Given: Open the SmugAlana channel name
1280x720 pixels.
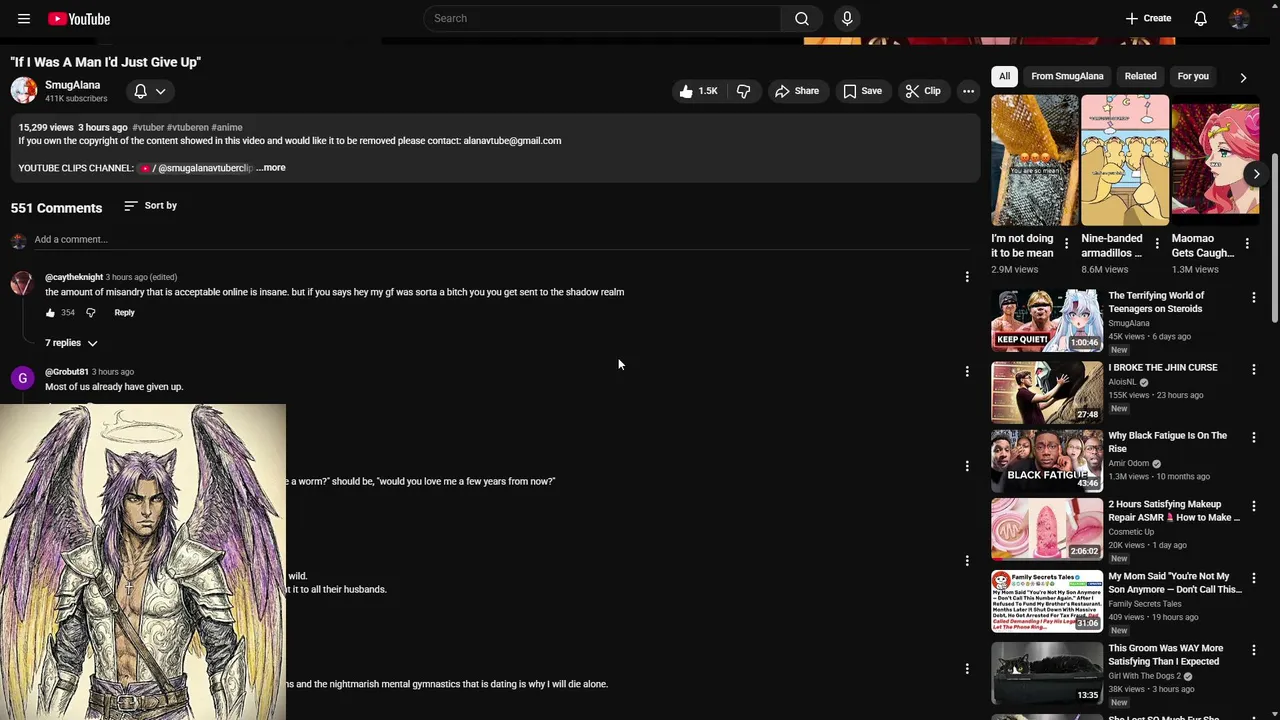Looking at the screenshot, I should pos(72,85).
